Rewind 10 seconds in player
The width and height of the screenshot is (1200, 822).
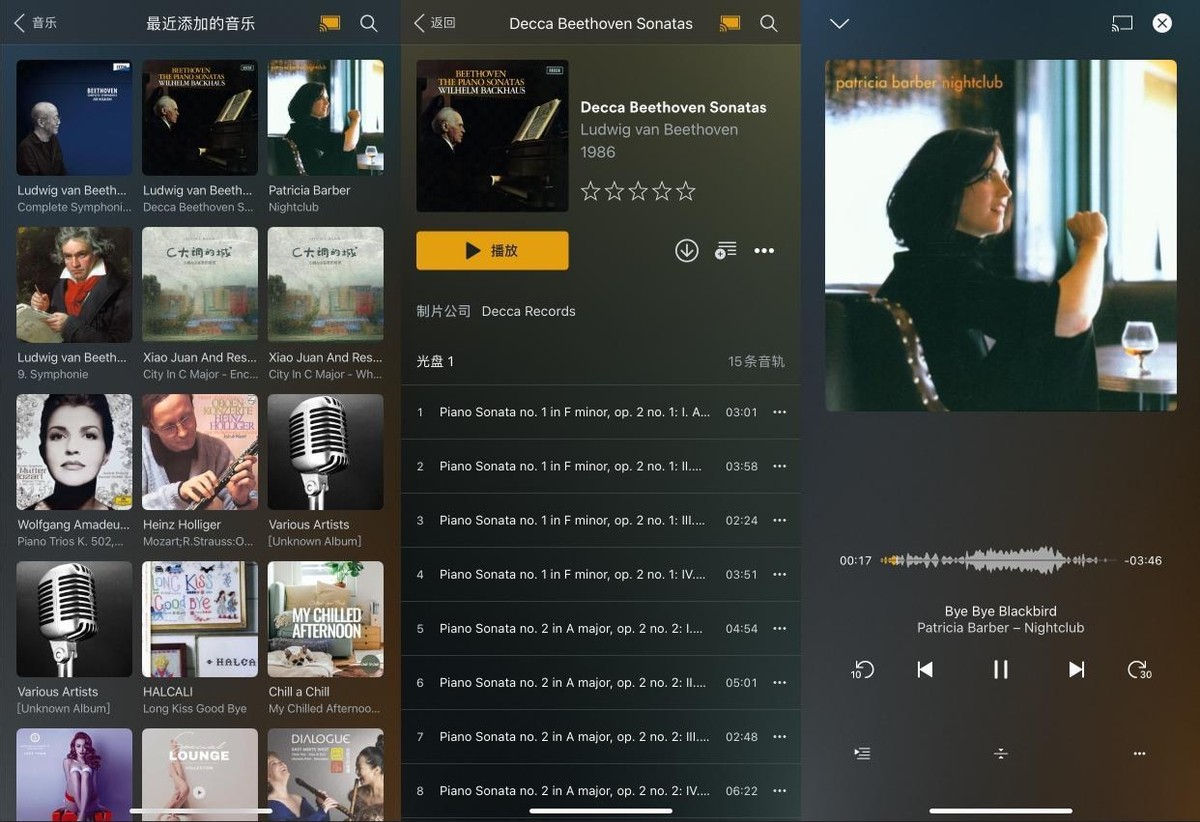coord(862,670)
